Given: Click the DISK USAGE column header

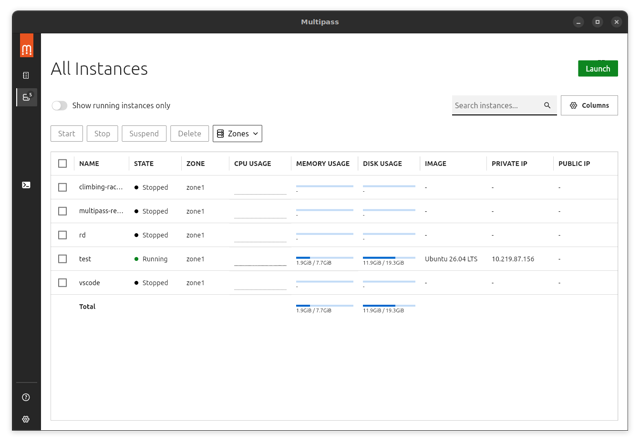Looking at the screenshot, I should 382,164.
